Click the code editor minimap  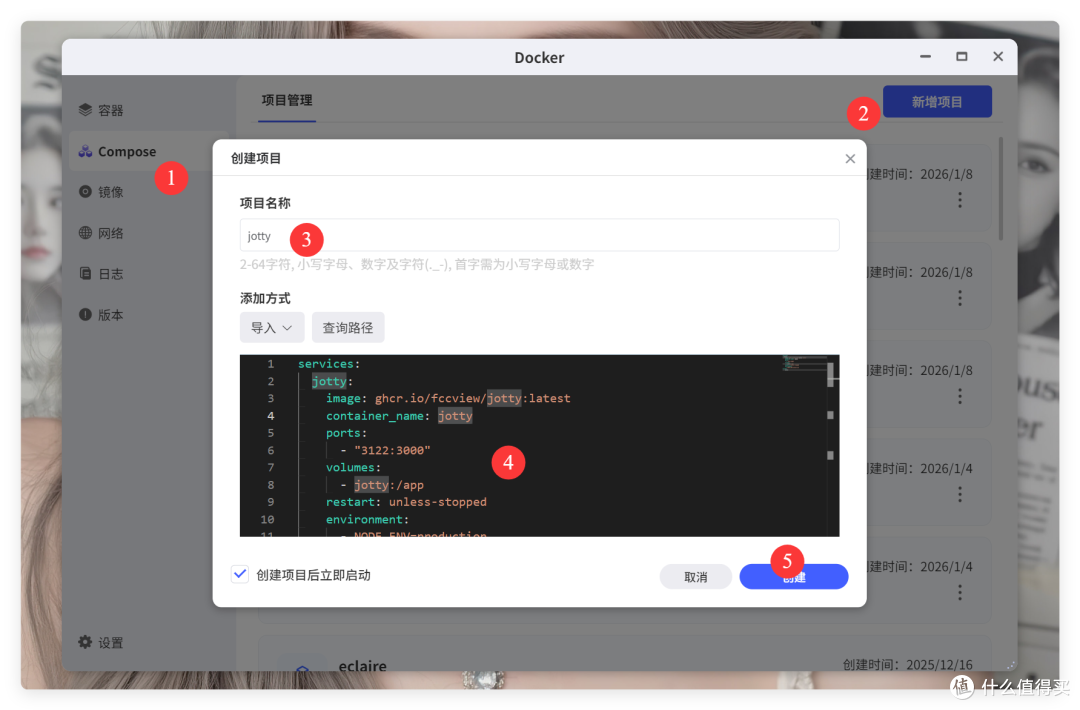[x=804, y=363]
